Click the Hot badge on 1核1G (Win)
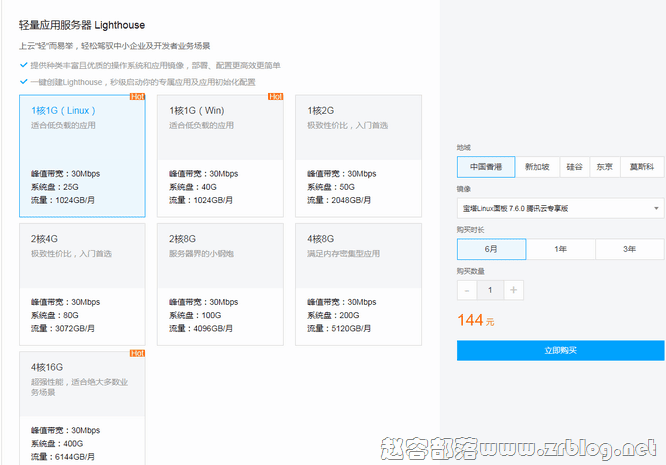 click(276, 97)
